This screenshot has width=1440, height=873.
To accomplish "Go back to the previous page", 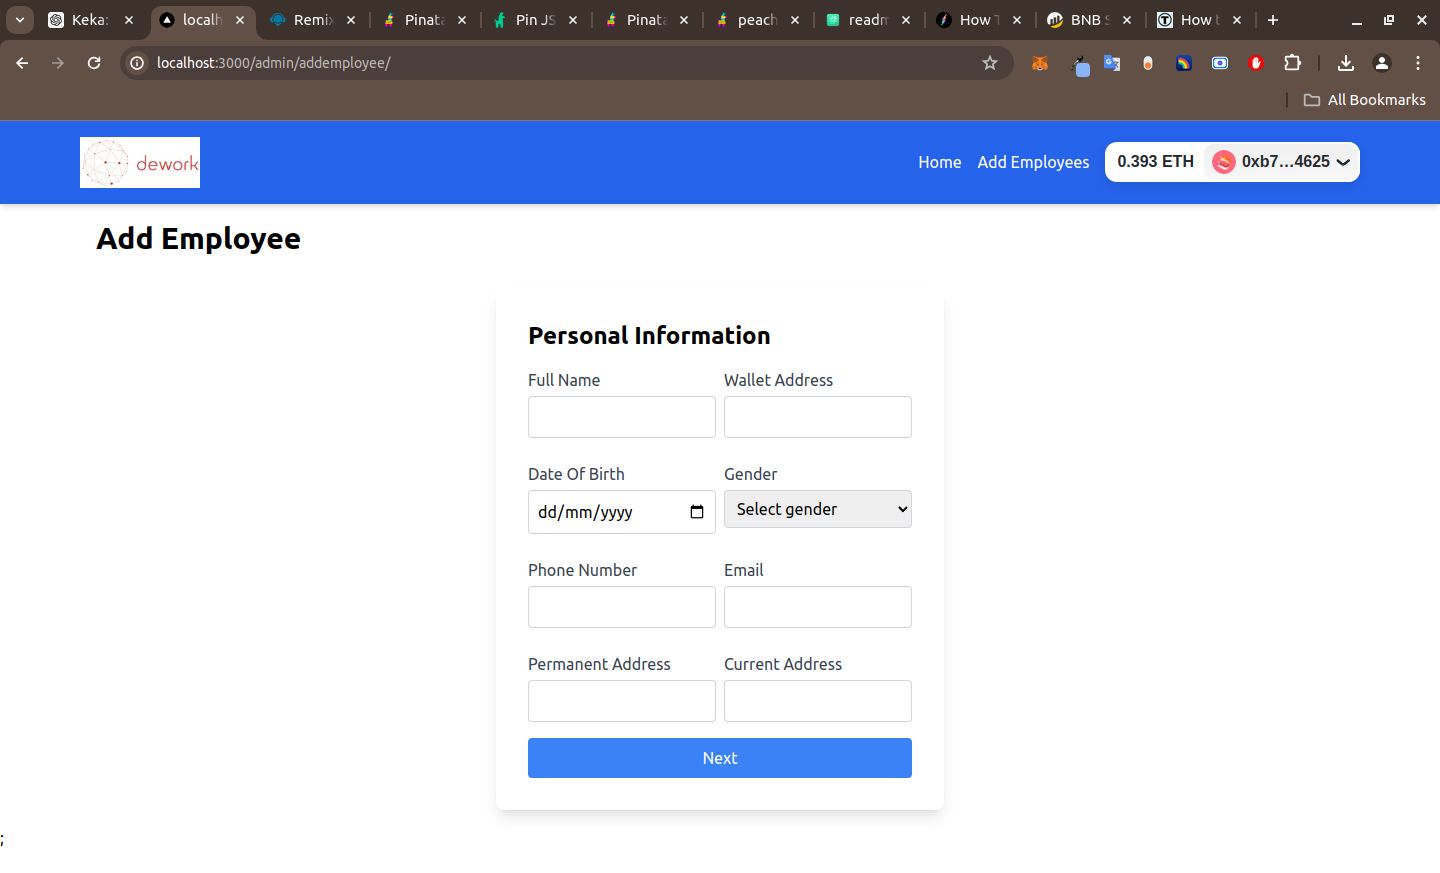I will [22, 63].
